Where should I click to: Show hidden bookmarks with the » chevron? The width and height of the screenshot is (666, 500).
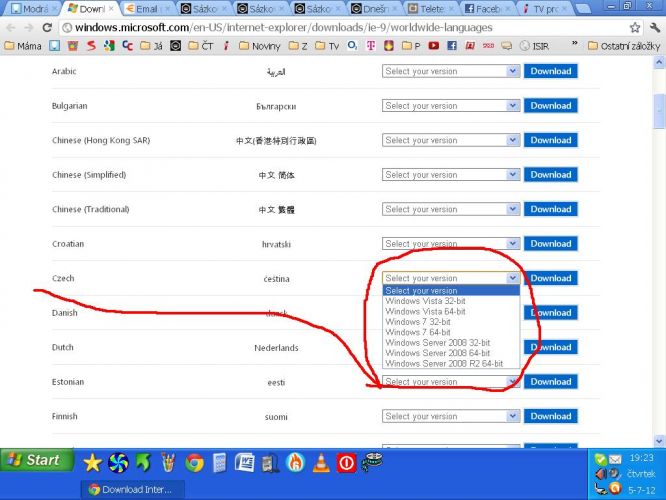574,44
